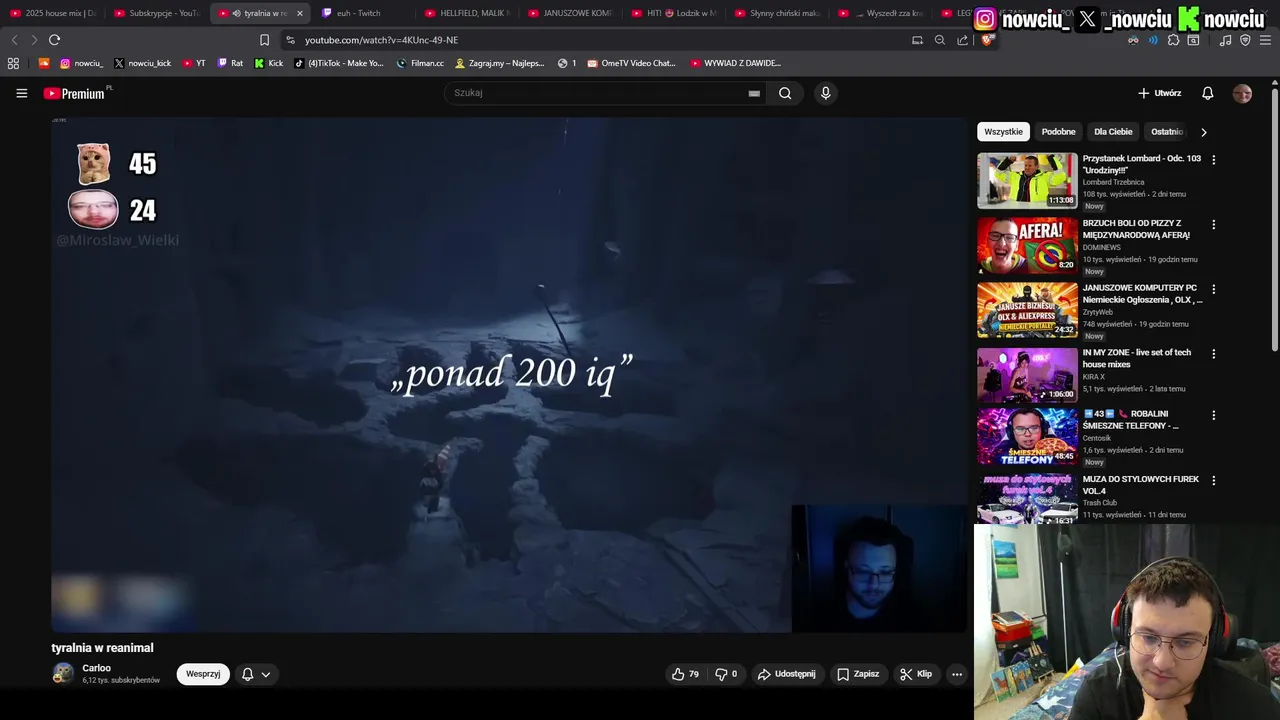Screen dimensions: 1280x720
Task: Click the YouTube page vertical scrollbar
Action: (1274, 220)
